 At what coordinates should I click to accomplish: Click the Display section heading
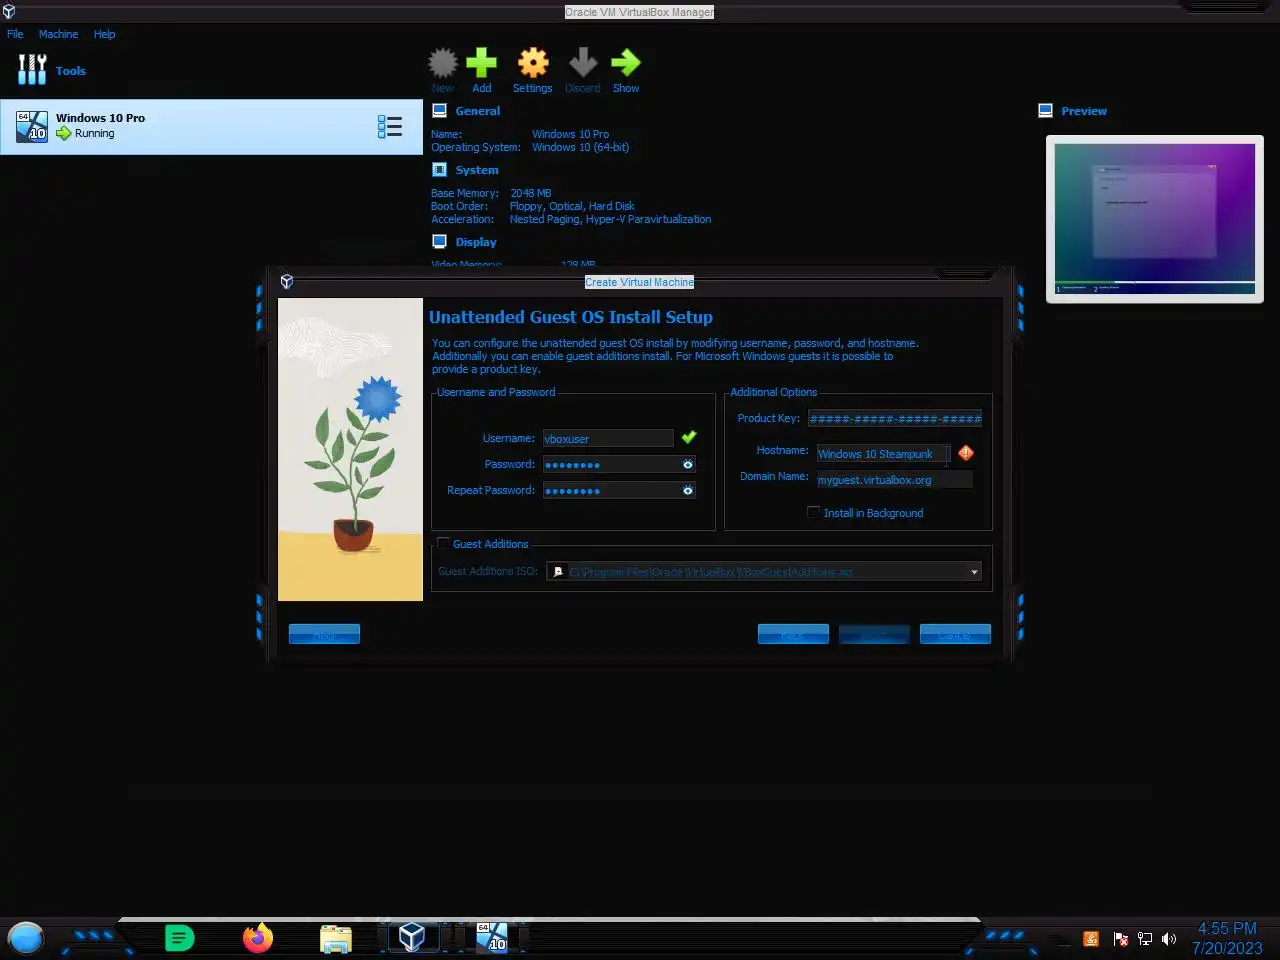tap(476, 242)
